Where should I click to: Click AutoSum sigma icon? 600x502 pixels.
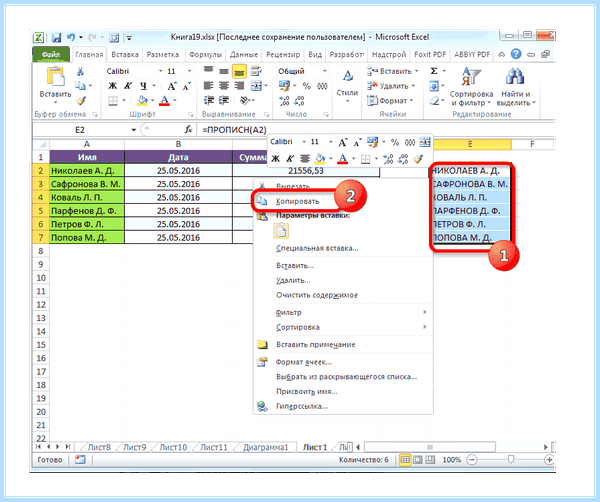pyautogui.click(x=434, y=71)
